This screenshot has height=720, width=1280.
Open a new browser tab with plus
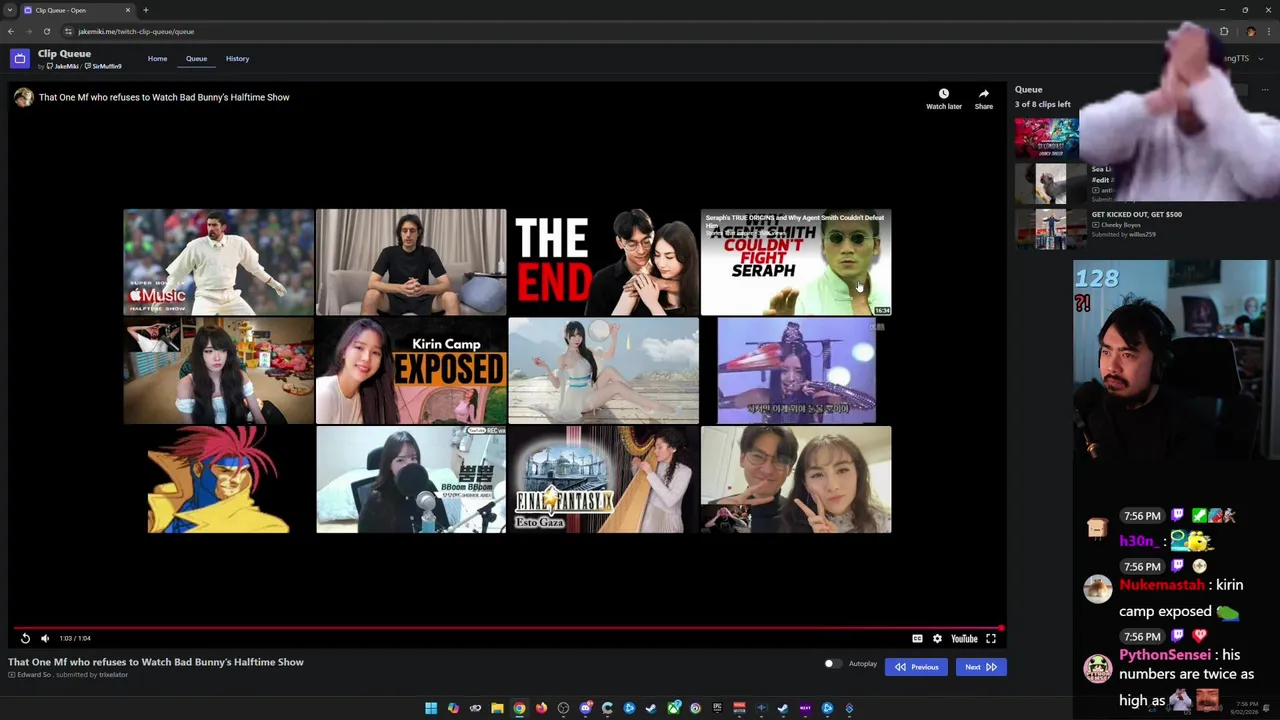(x=145, y=10)
